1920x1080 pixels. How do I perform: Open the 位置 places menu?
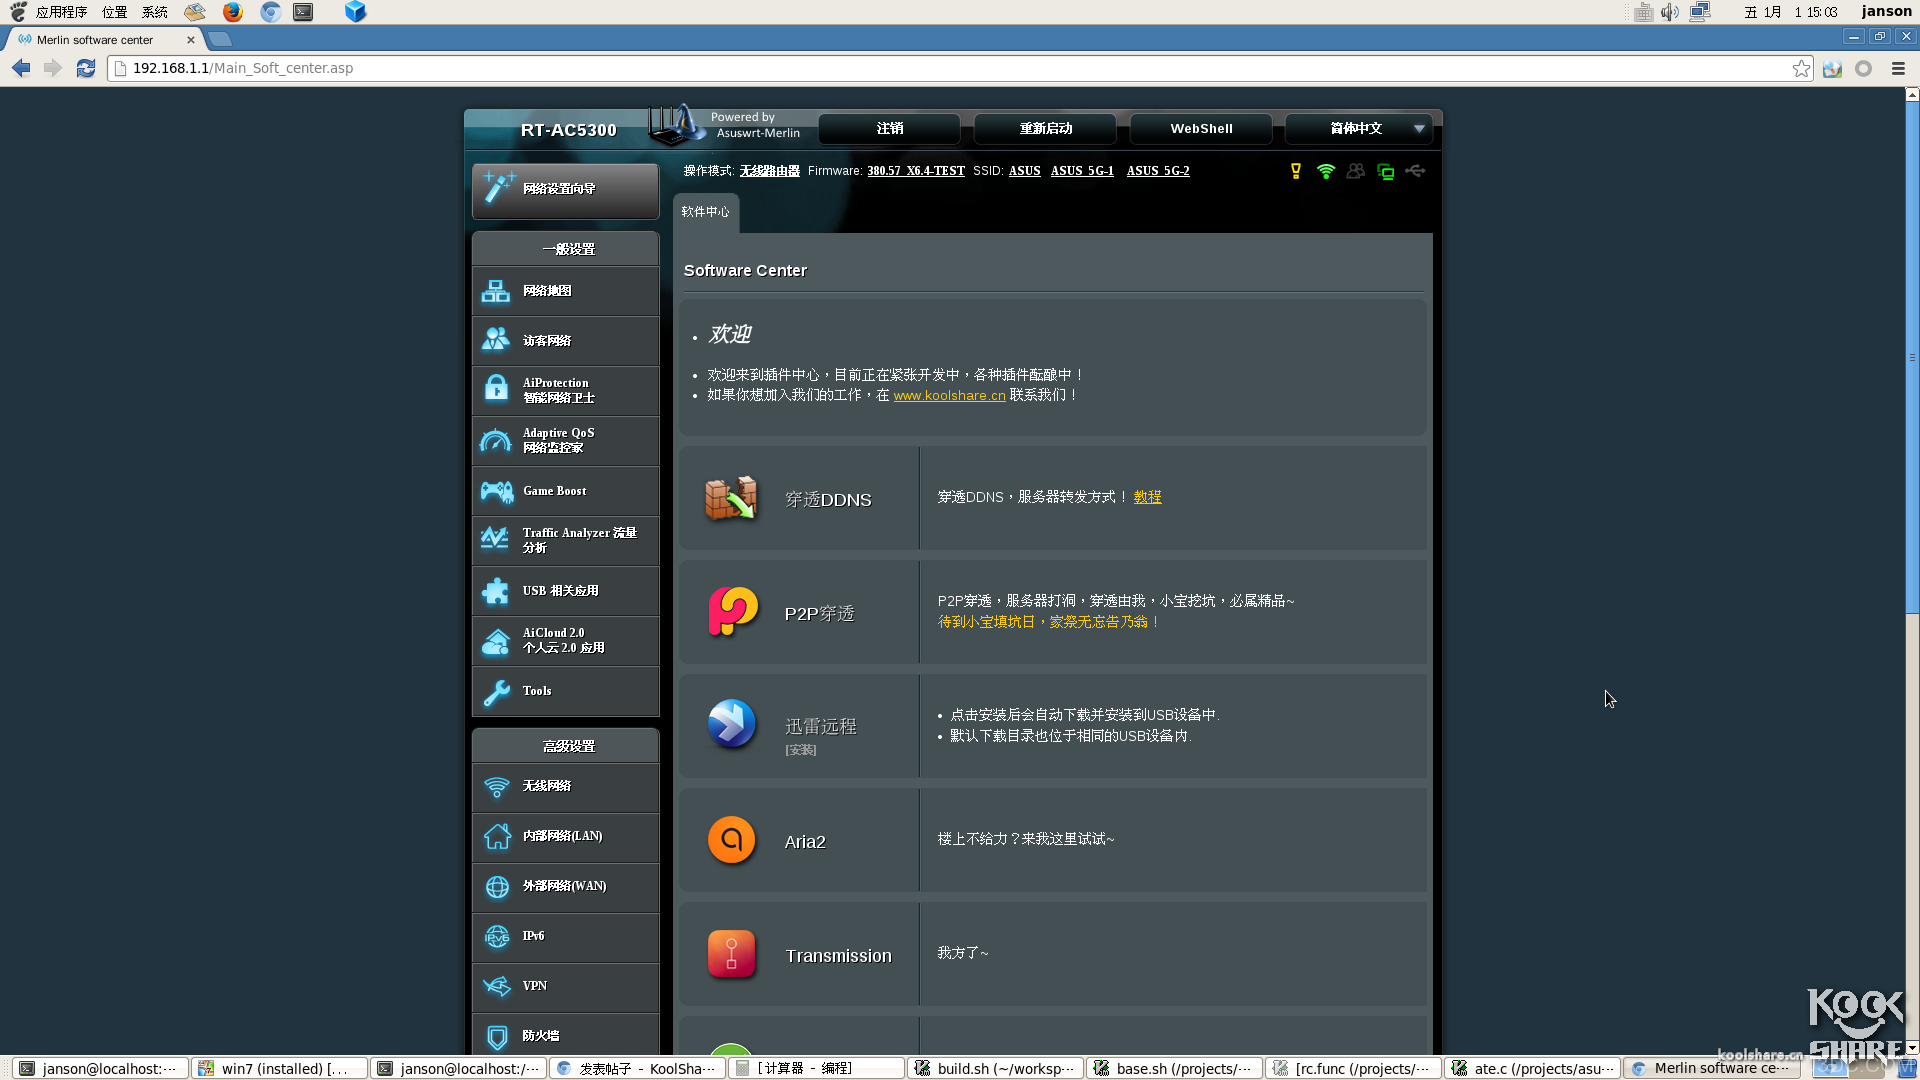pyautogui.click(x=114, y=12)
